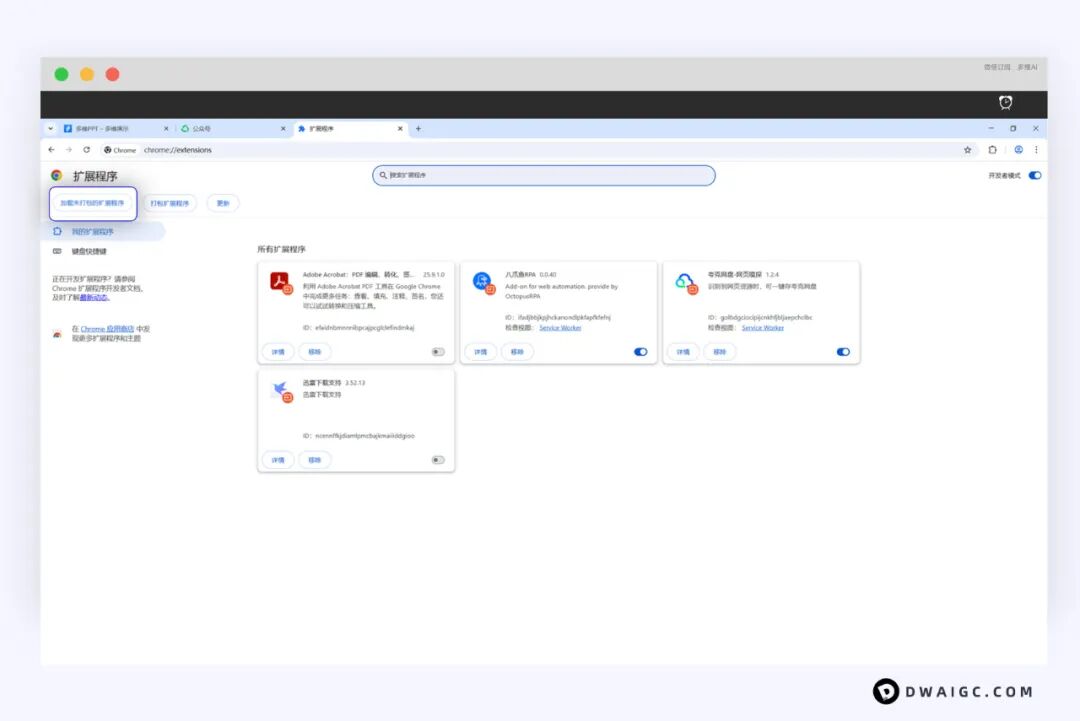This screenshot has height=721, width=1080.
Task: Click 移除 on the 迅雷下载支持 card
Action: pos(315,460)
